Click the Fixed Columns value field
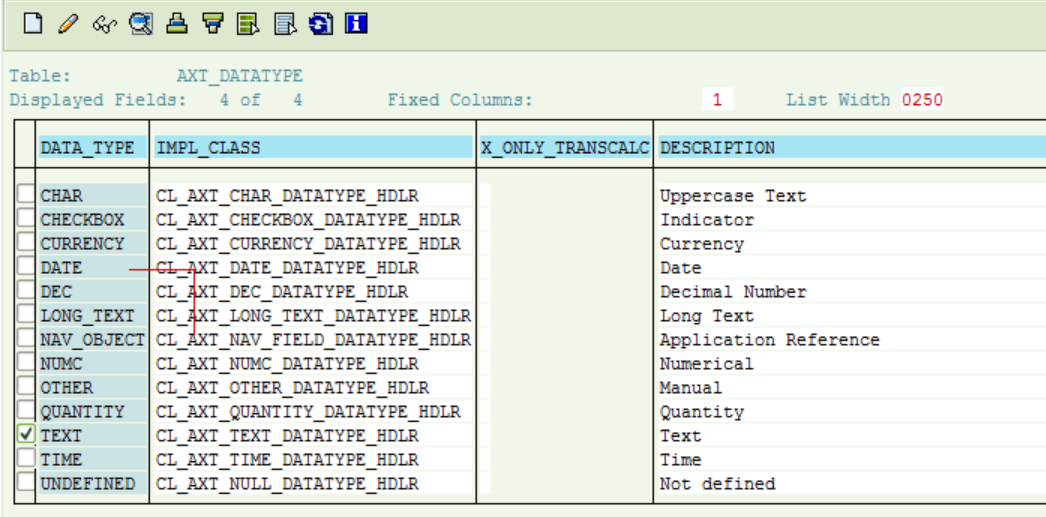1046x517 pixels. [718, 100]
